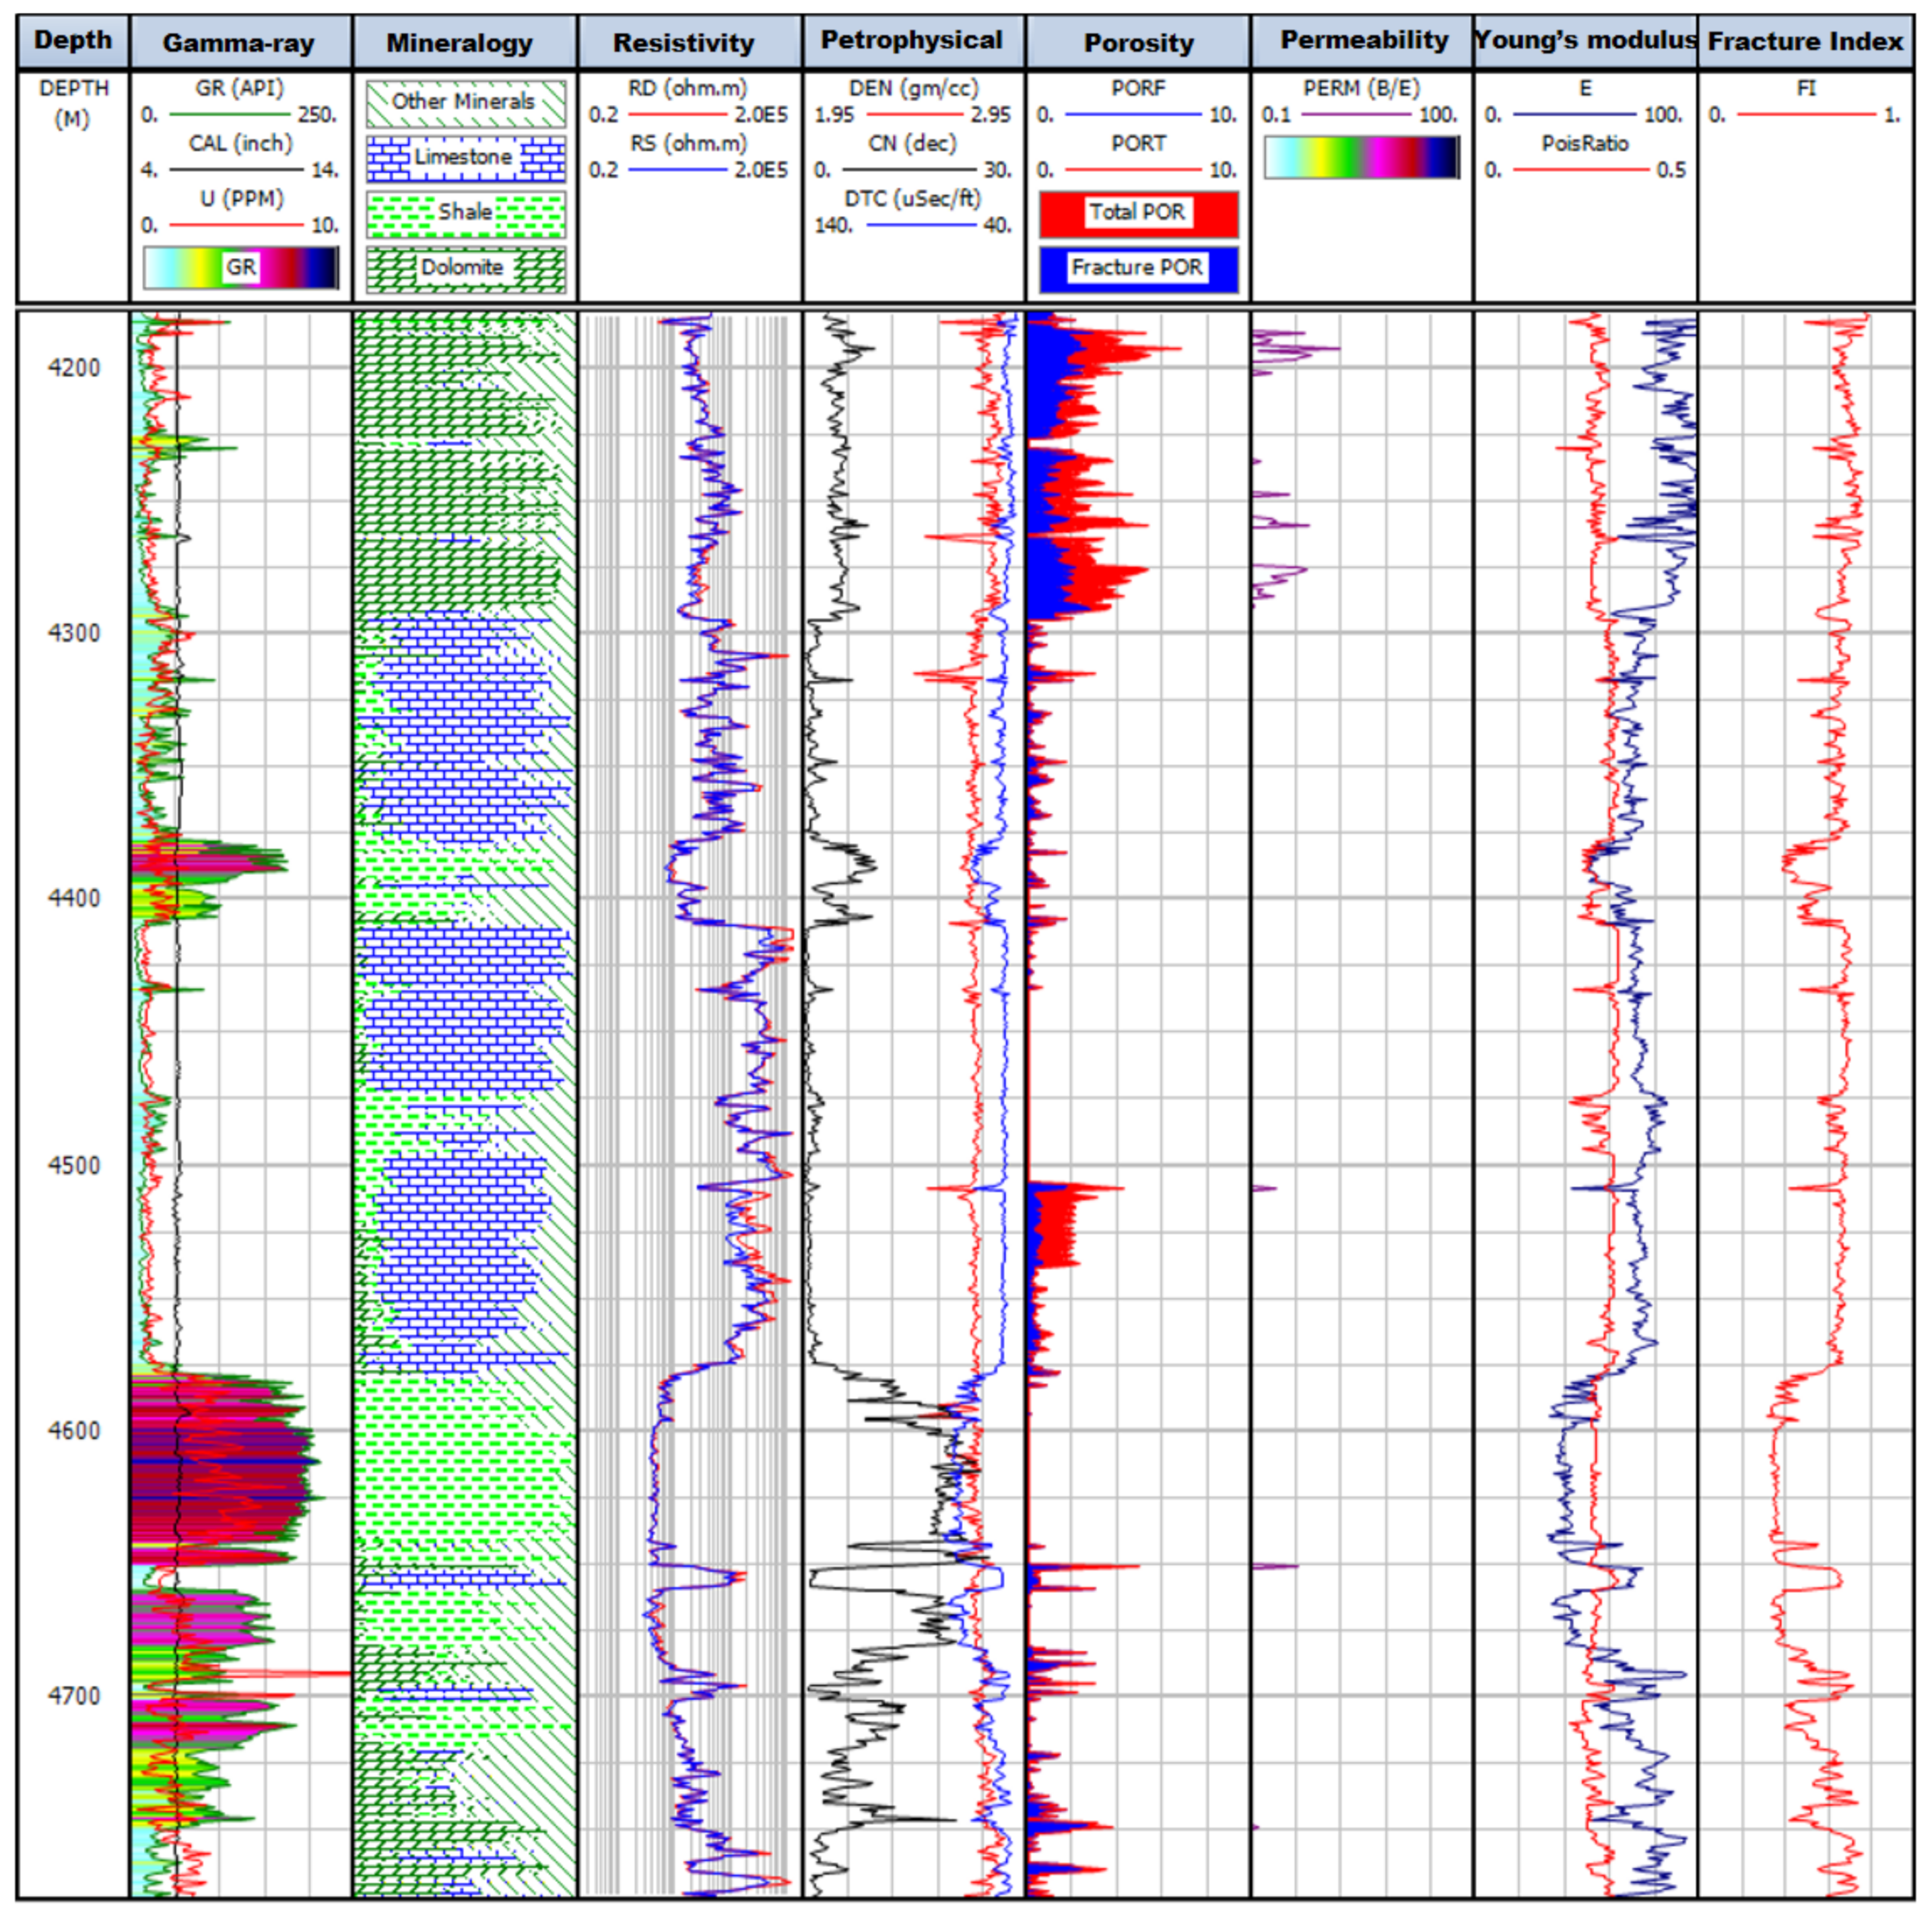Click the 4600 depth marker

click(x=74, y=1431)
